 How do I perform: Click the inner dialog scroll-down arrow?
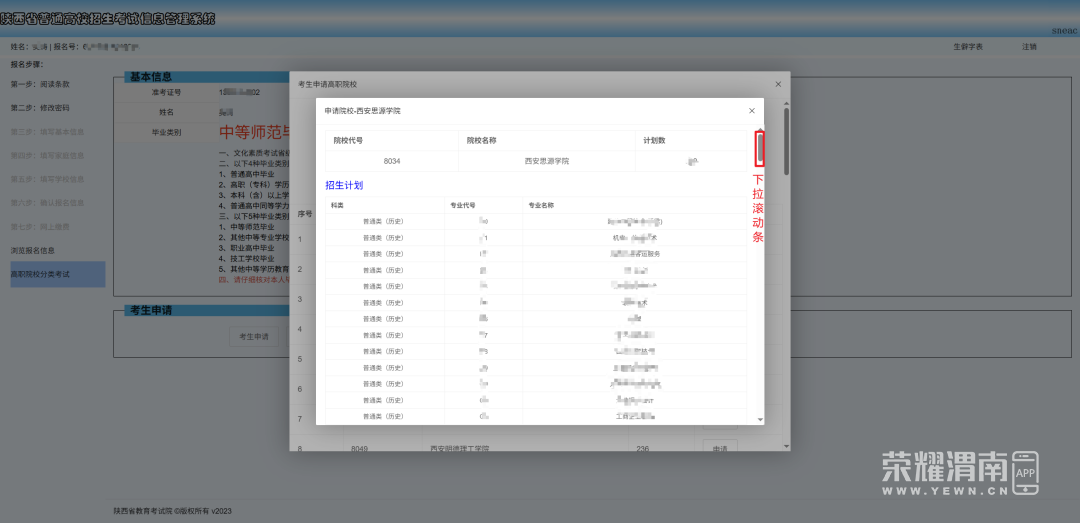[760, 420]
